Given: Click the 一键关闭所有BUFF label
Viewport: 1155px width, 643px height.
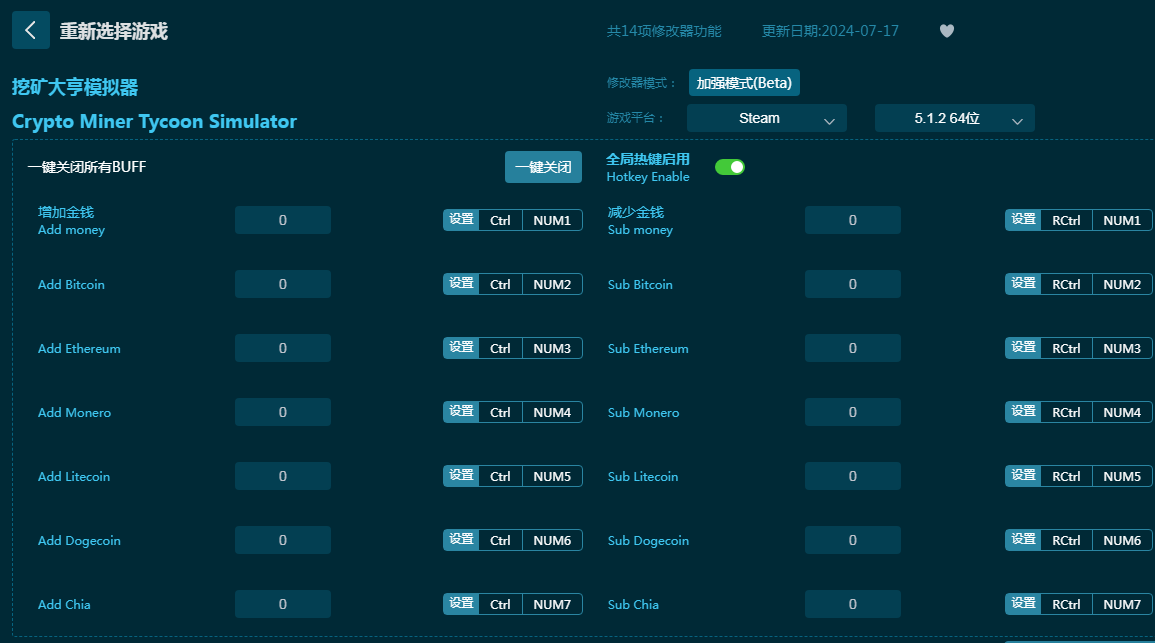Looking at the screenshot, I should 87,167.
